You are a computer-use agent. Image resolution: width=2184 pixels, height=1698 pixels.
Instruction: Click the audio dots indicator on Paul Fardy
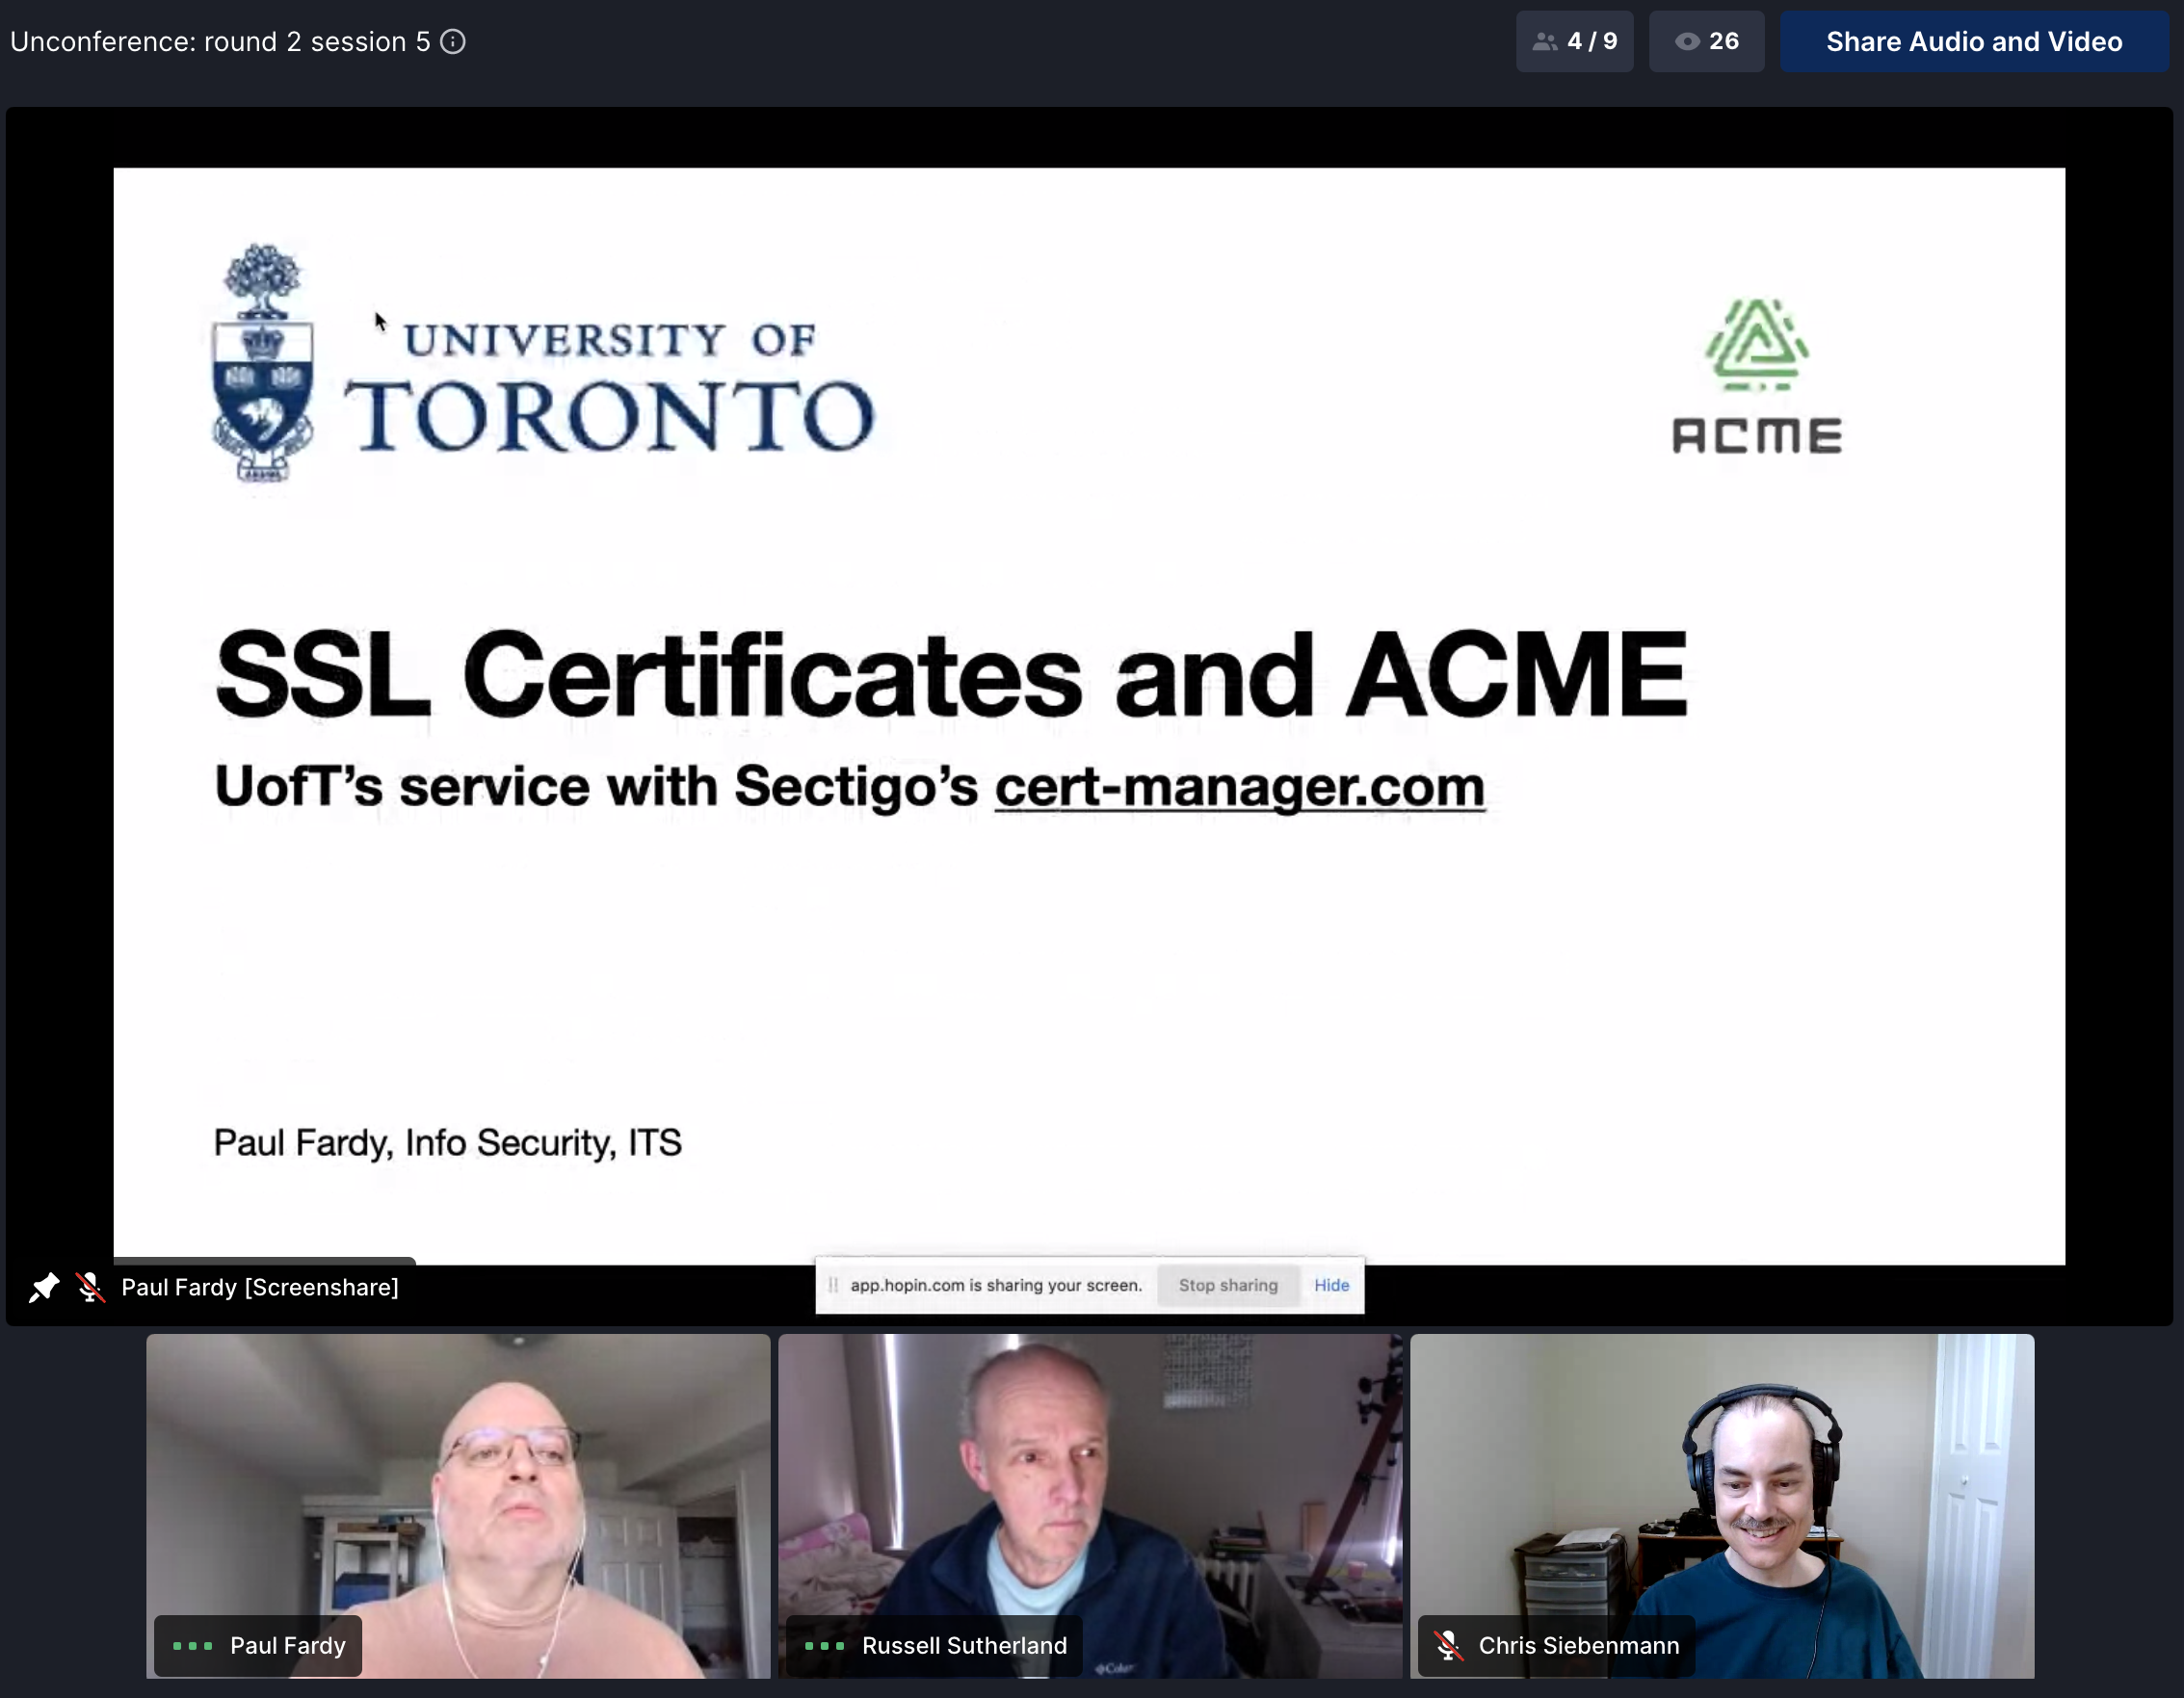click(193, 1645)
